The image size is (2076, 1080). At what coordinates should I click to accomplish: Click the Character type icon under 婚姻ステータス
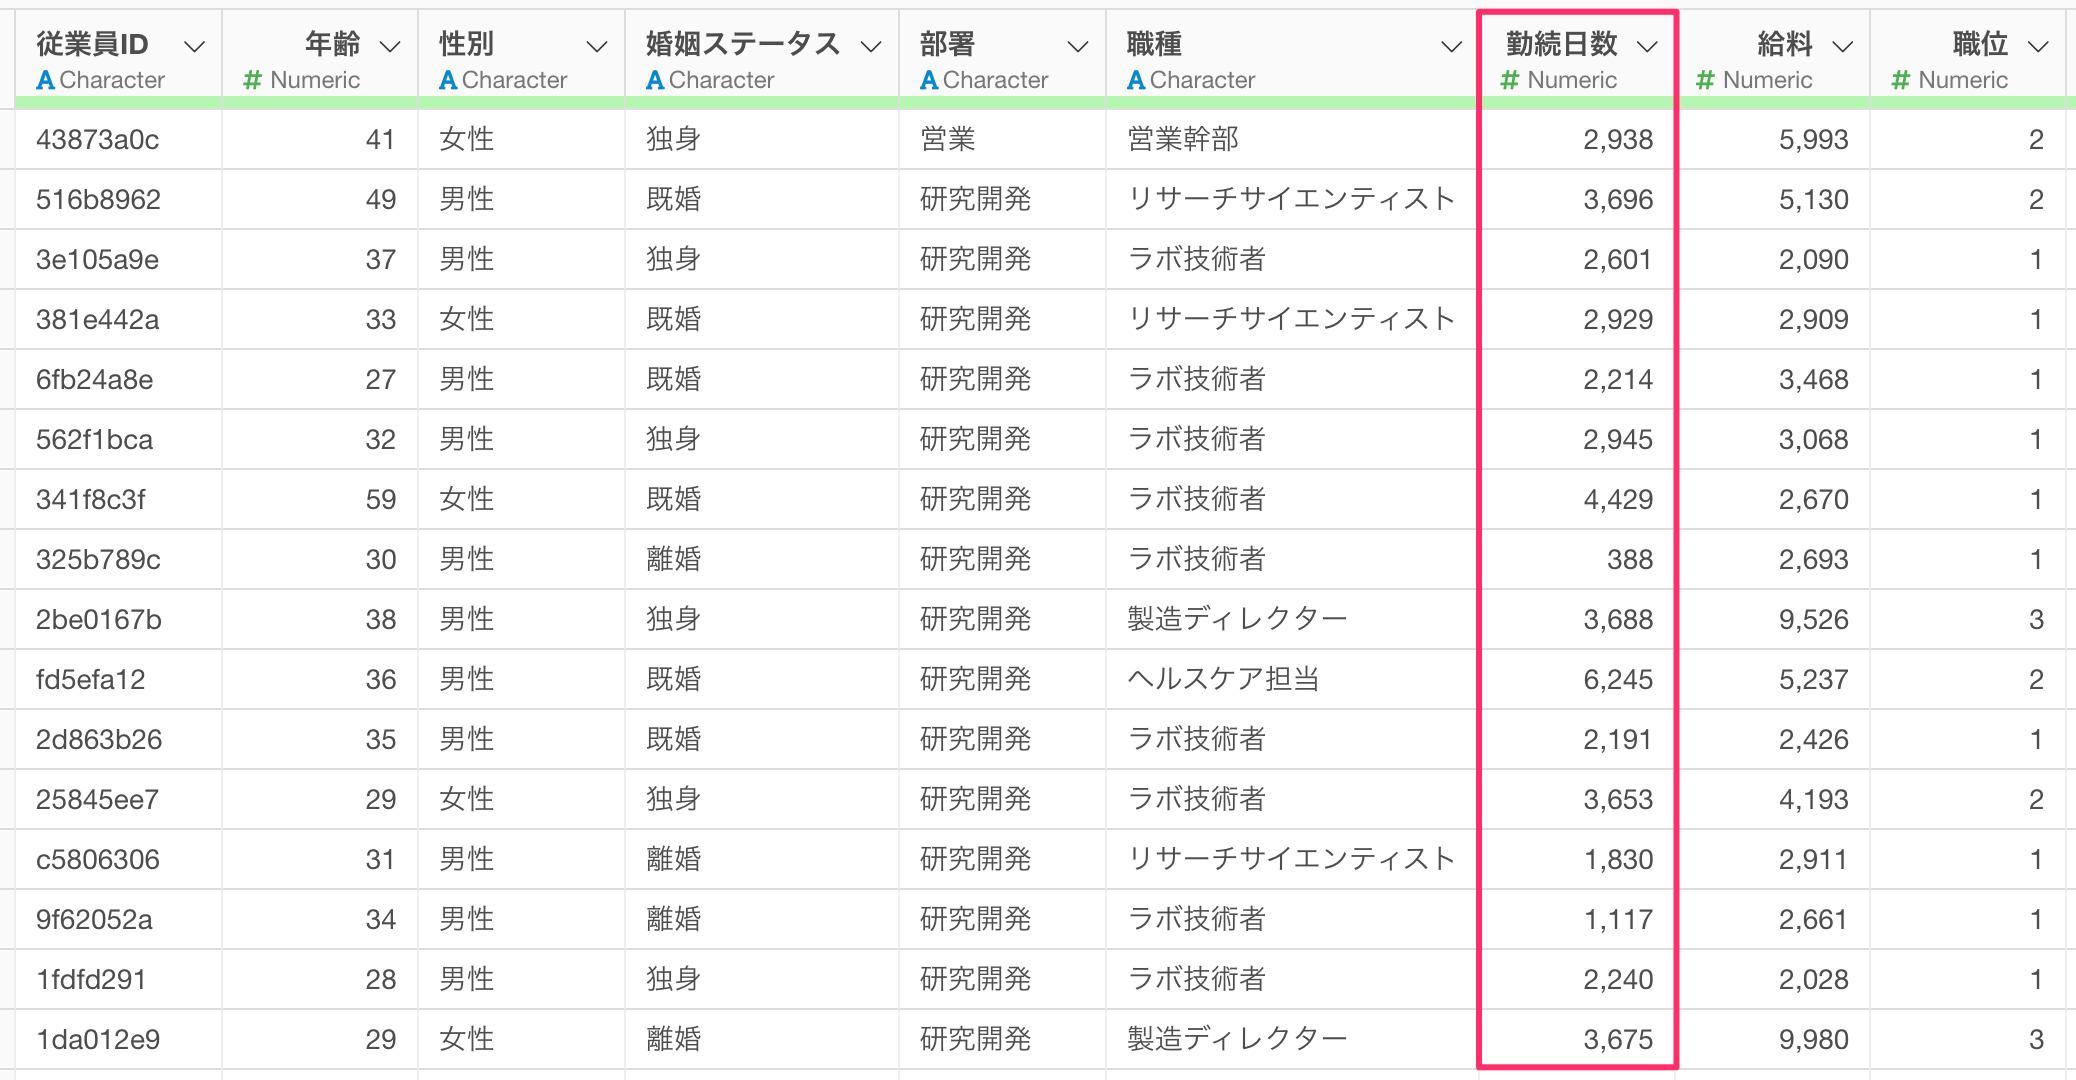[x=655, y=80]
